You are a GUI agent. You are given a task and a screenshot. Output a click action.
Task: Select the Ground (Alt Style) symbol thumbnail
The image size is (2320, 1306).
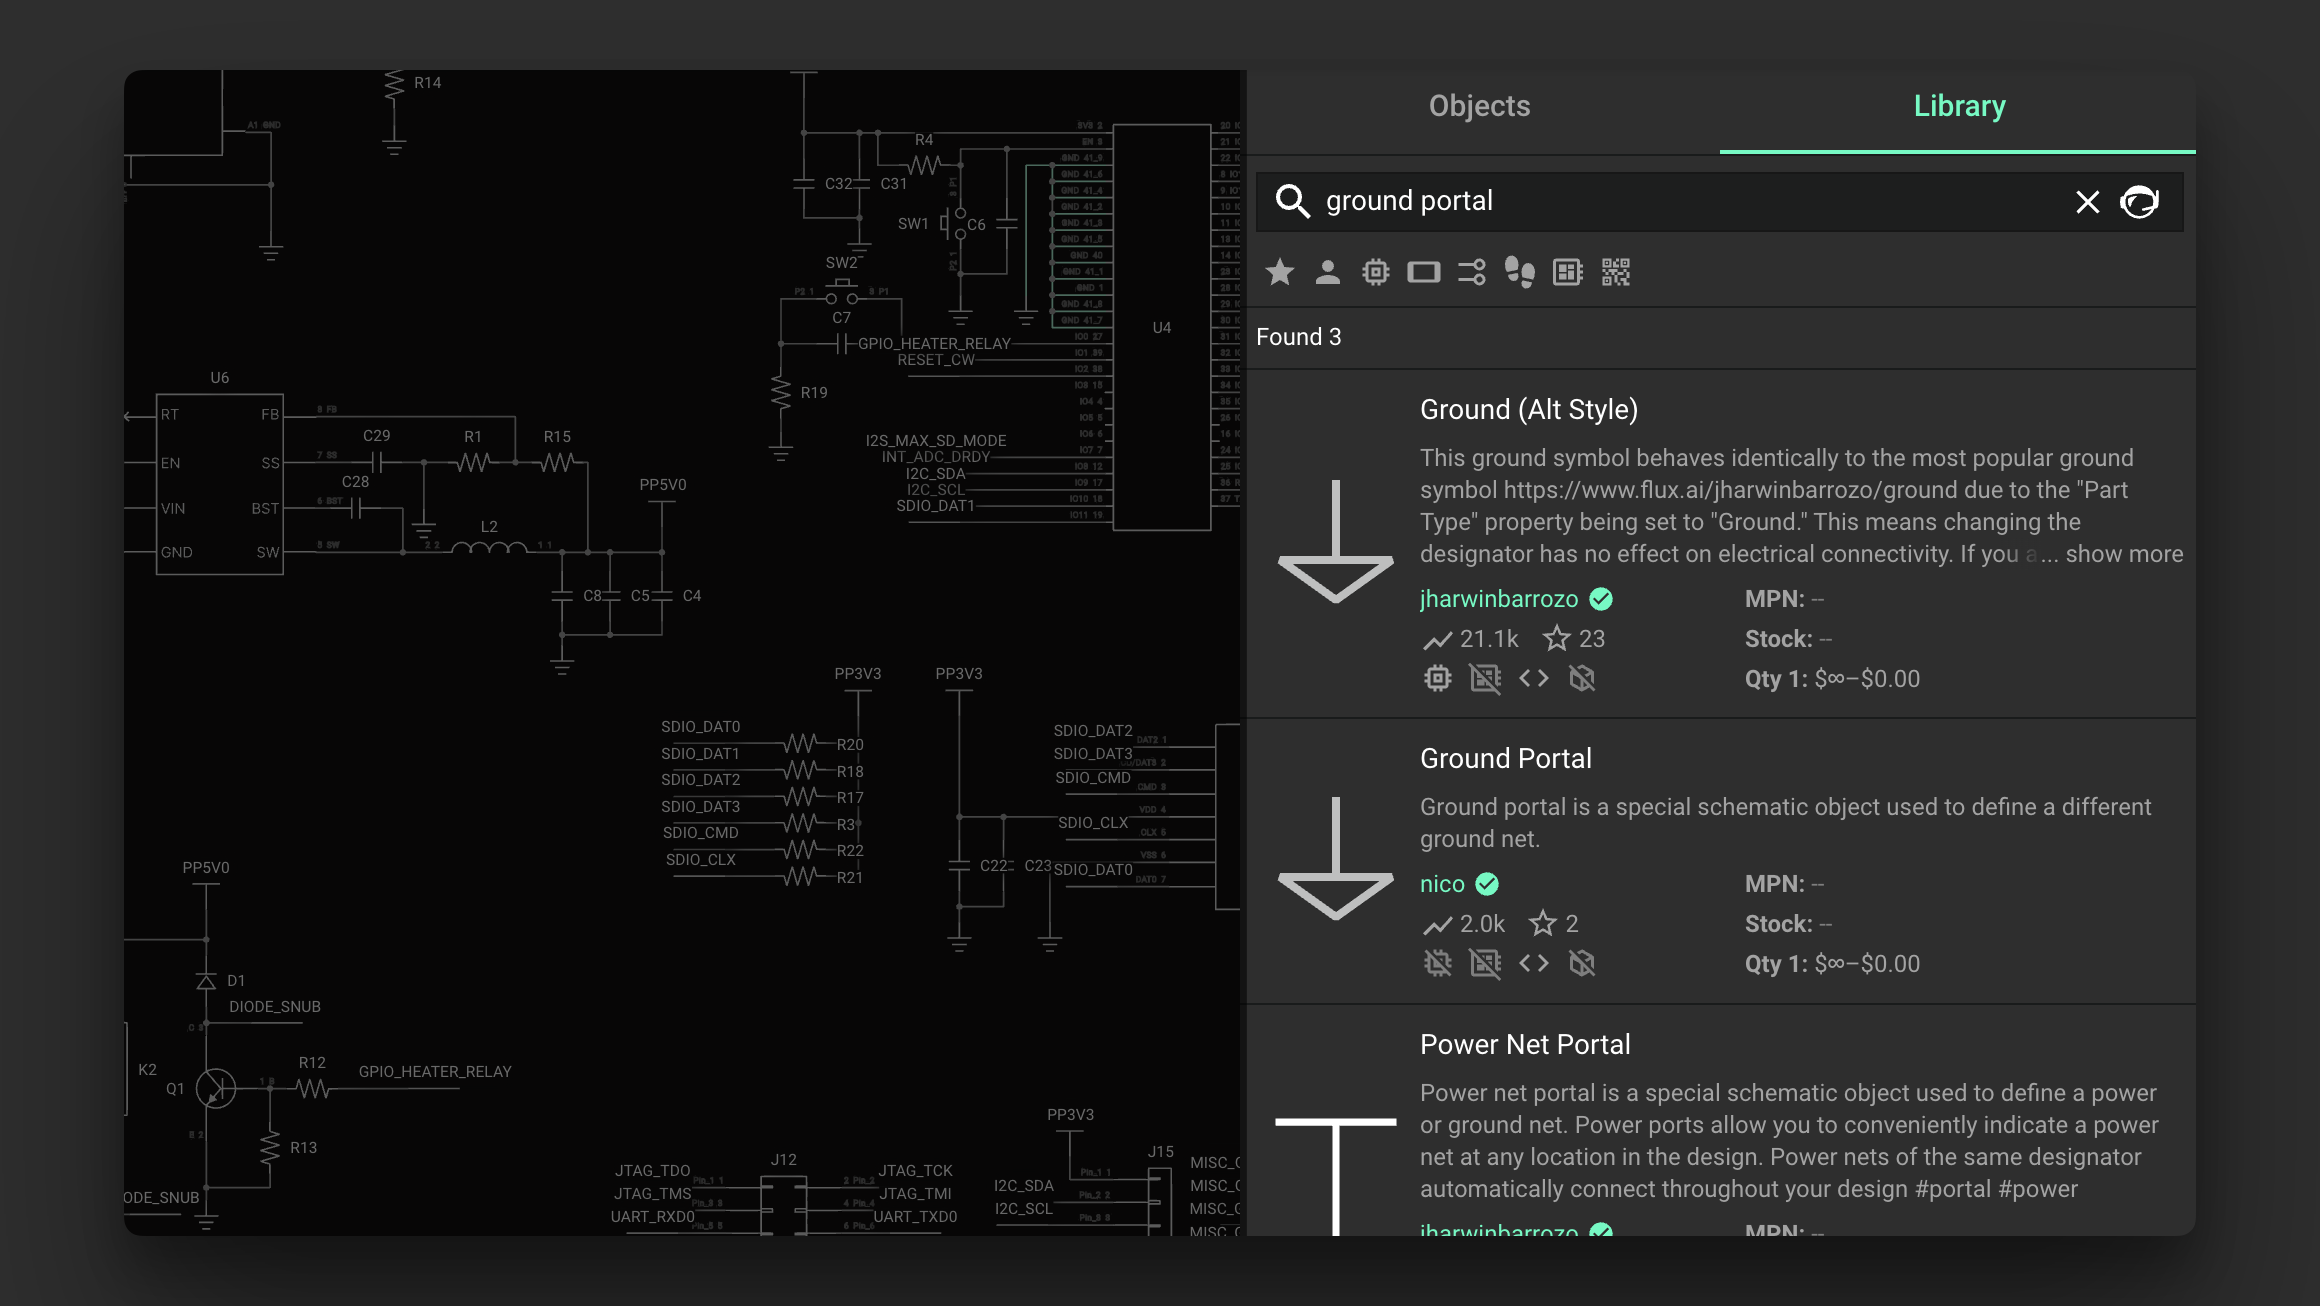(x=1335, y=541)
